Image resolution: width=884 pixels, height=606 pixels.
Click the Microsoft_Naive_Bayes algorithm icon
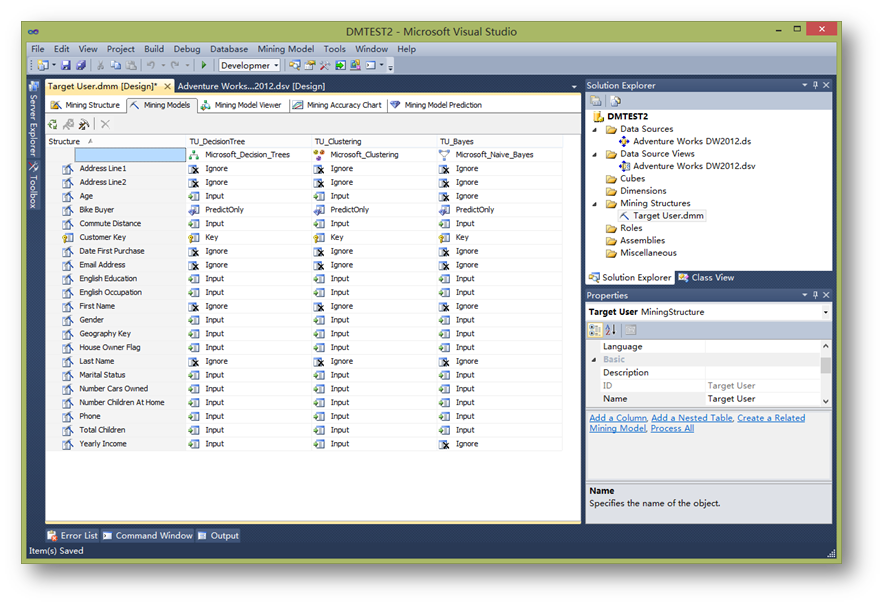click(445, 155)
